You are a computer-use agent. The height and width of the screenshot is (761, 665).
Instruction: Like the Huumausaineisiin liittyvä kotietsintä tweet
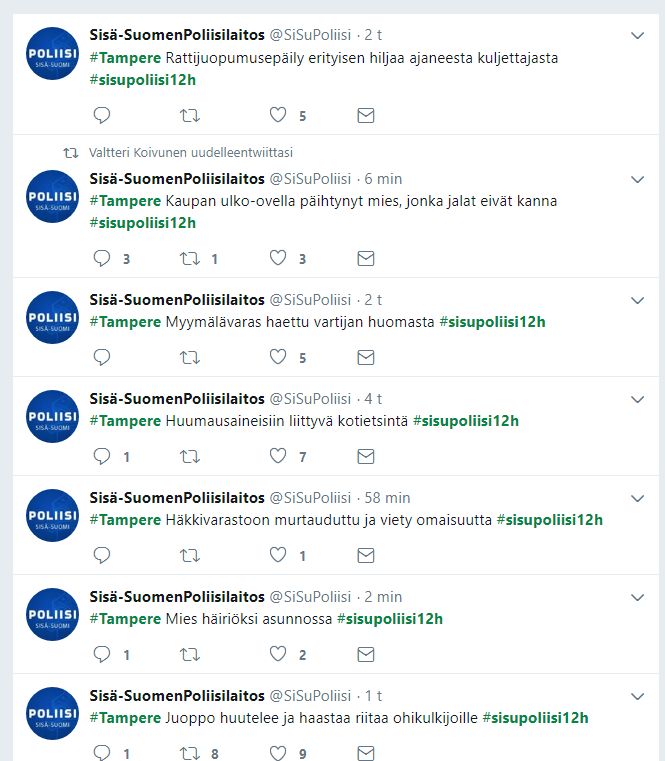[x=278, y=456]
